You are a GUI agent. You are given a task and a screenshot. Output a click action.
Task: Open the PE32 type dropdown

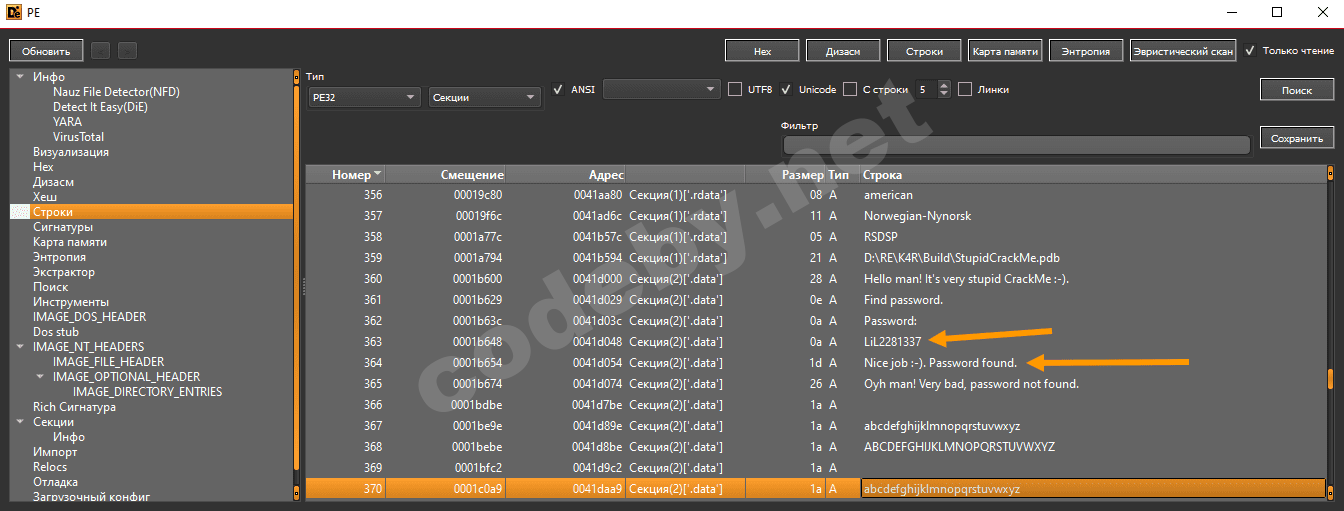tap(364, 97)
